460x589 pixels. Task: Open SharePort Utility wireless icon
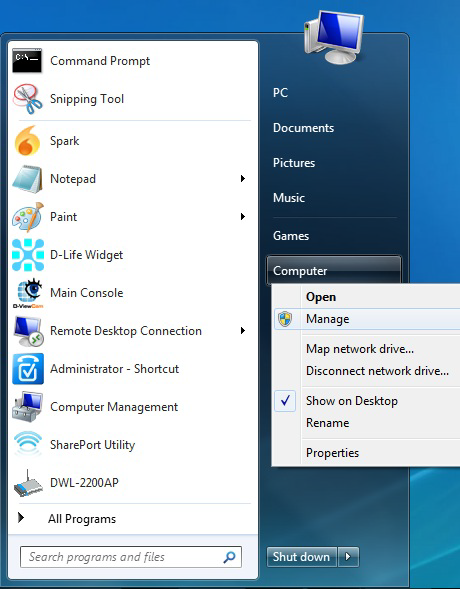[x=28, y=445]
